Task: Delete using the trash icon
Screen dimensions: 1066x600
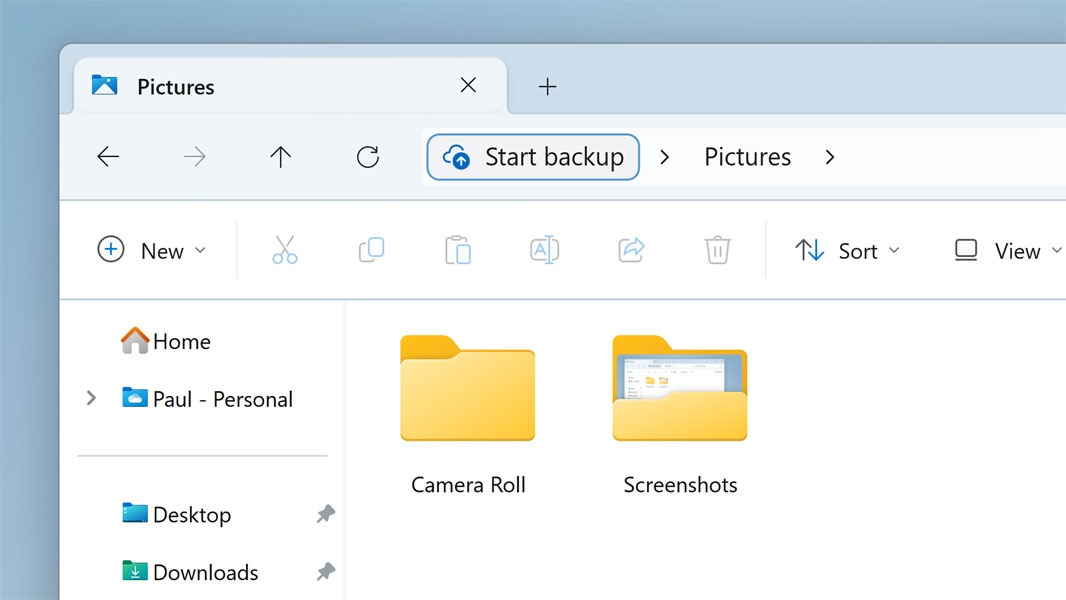Action: click(717, 250)
